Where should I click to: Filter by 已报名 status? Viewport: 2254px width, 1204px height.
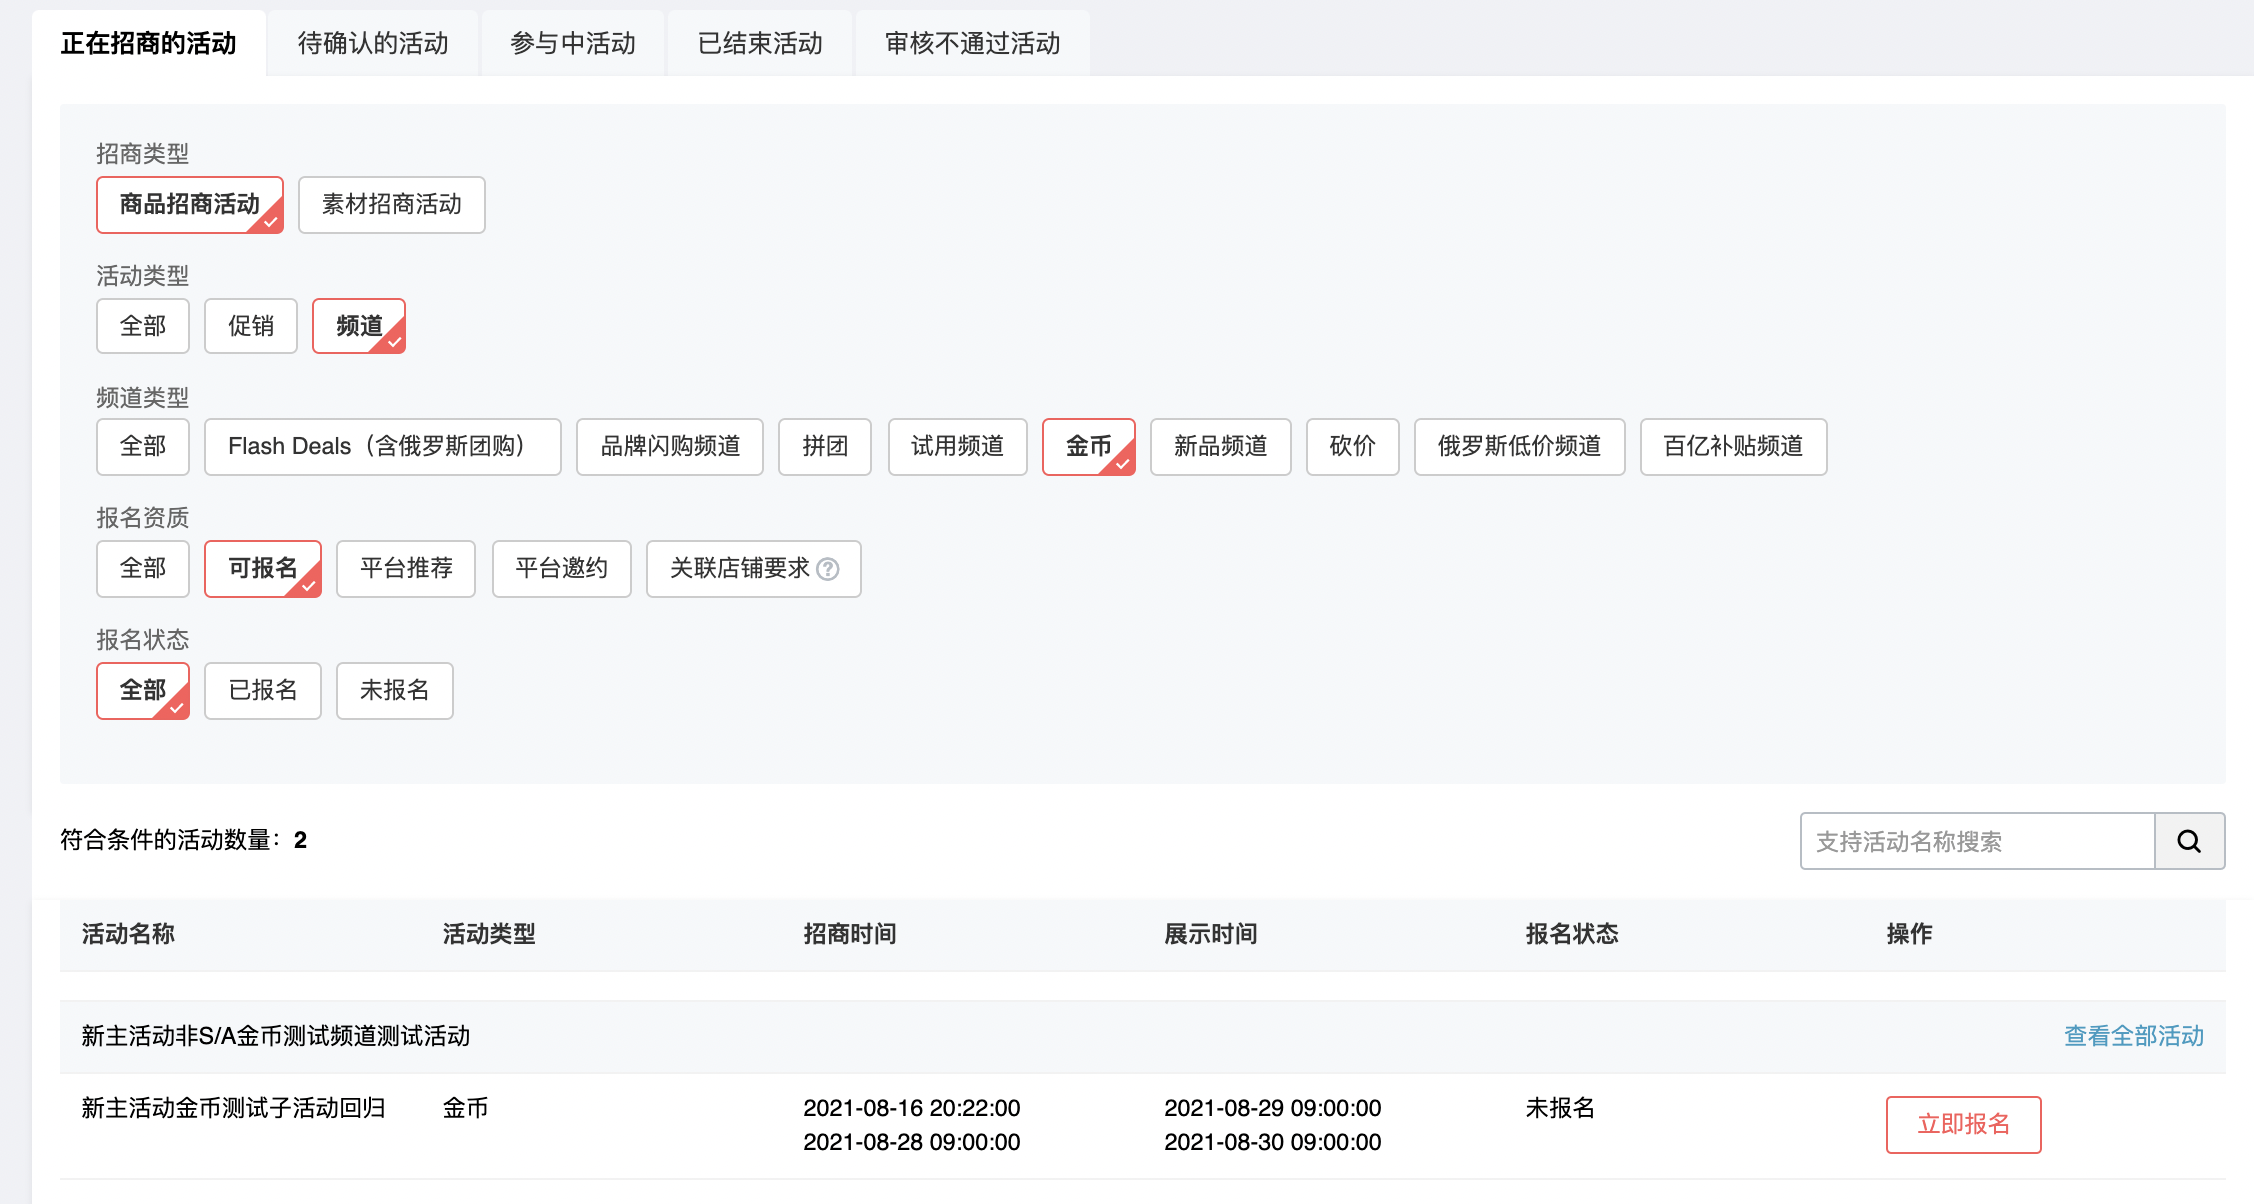(x=263, y=691)
